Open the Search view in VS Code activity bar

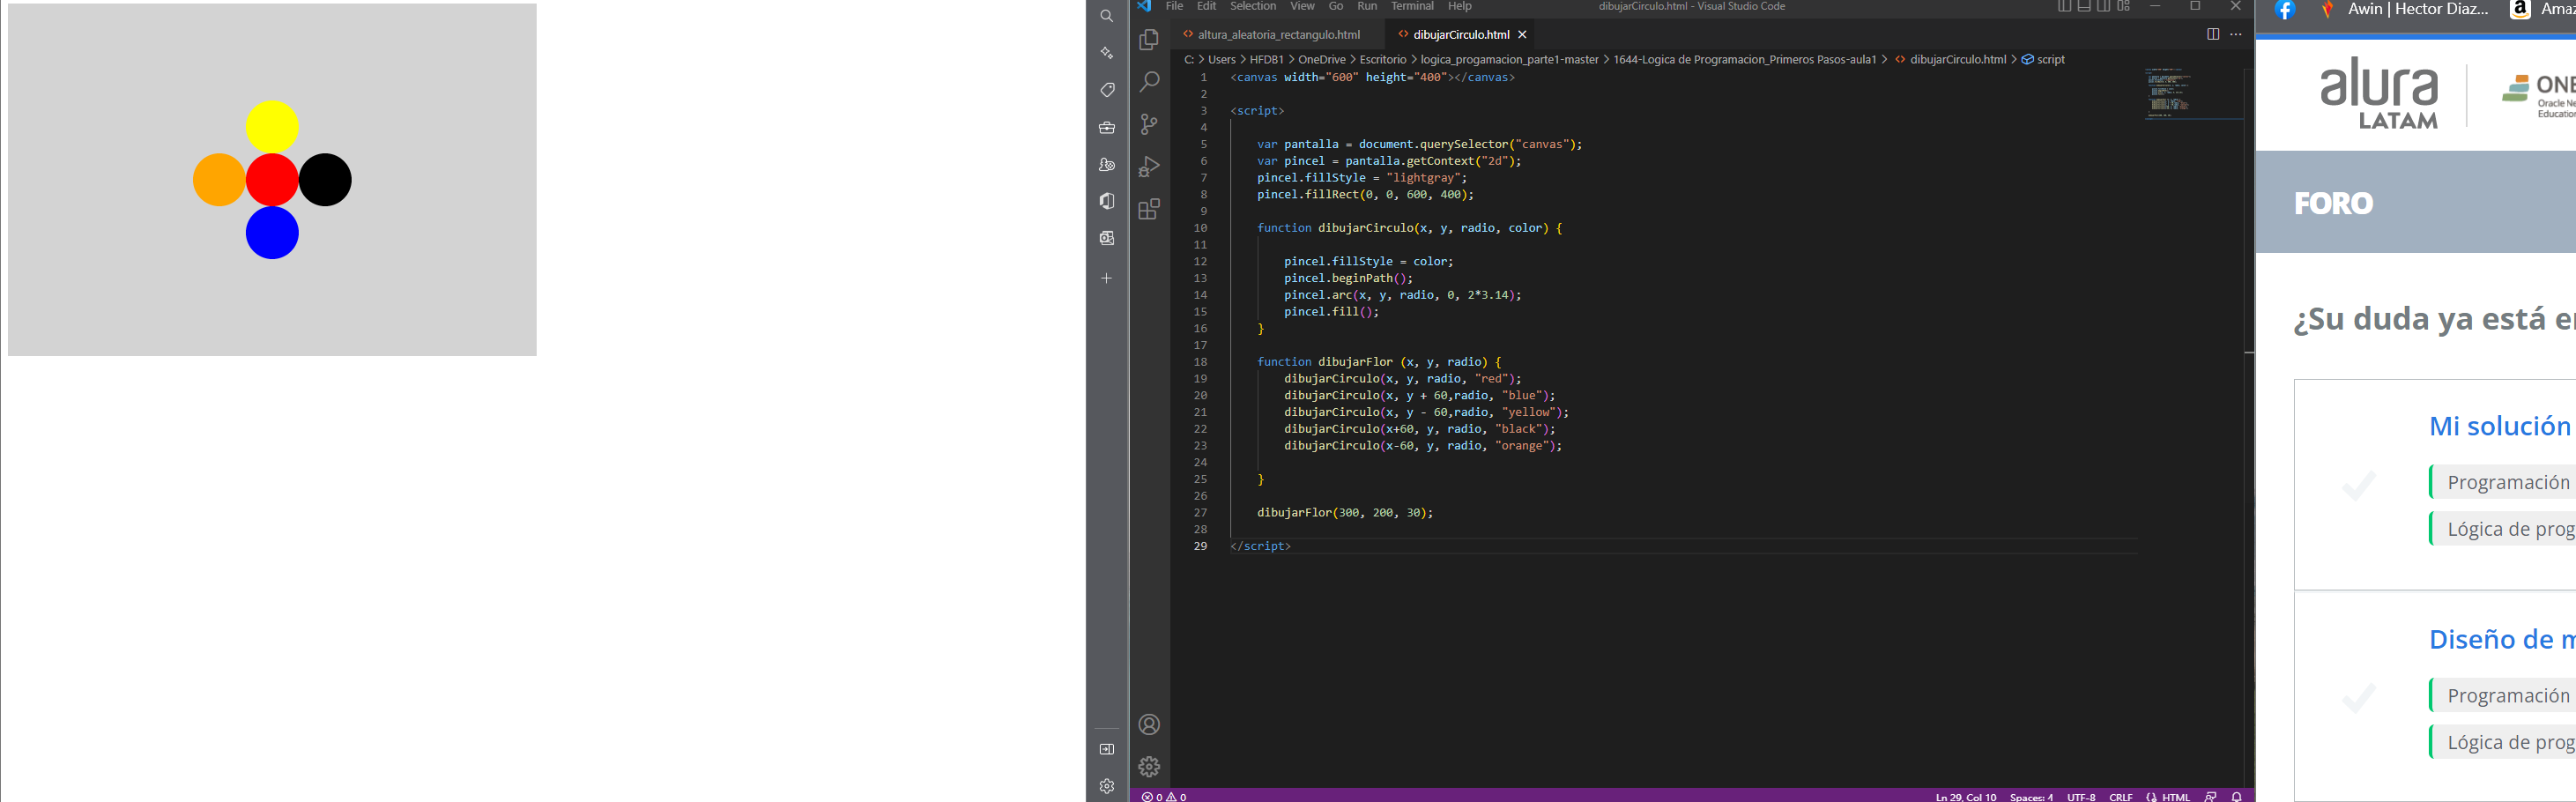click(1149, 82)
